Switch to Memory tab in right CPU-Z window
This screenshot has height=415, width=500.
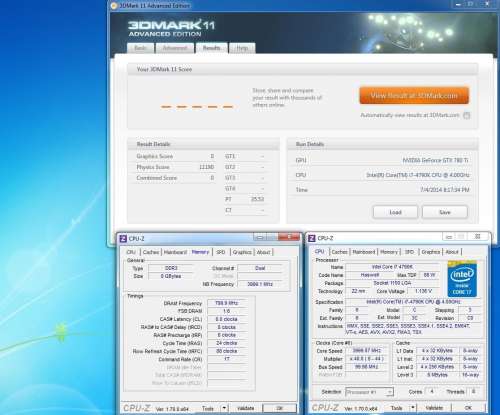(x=389, y=252)
